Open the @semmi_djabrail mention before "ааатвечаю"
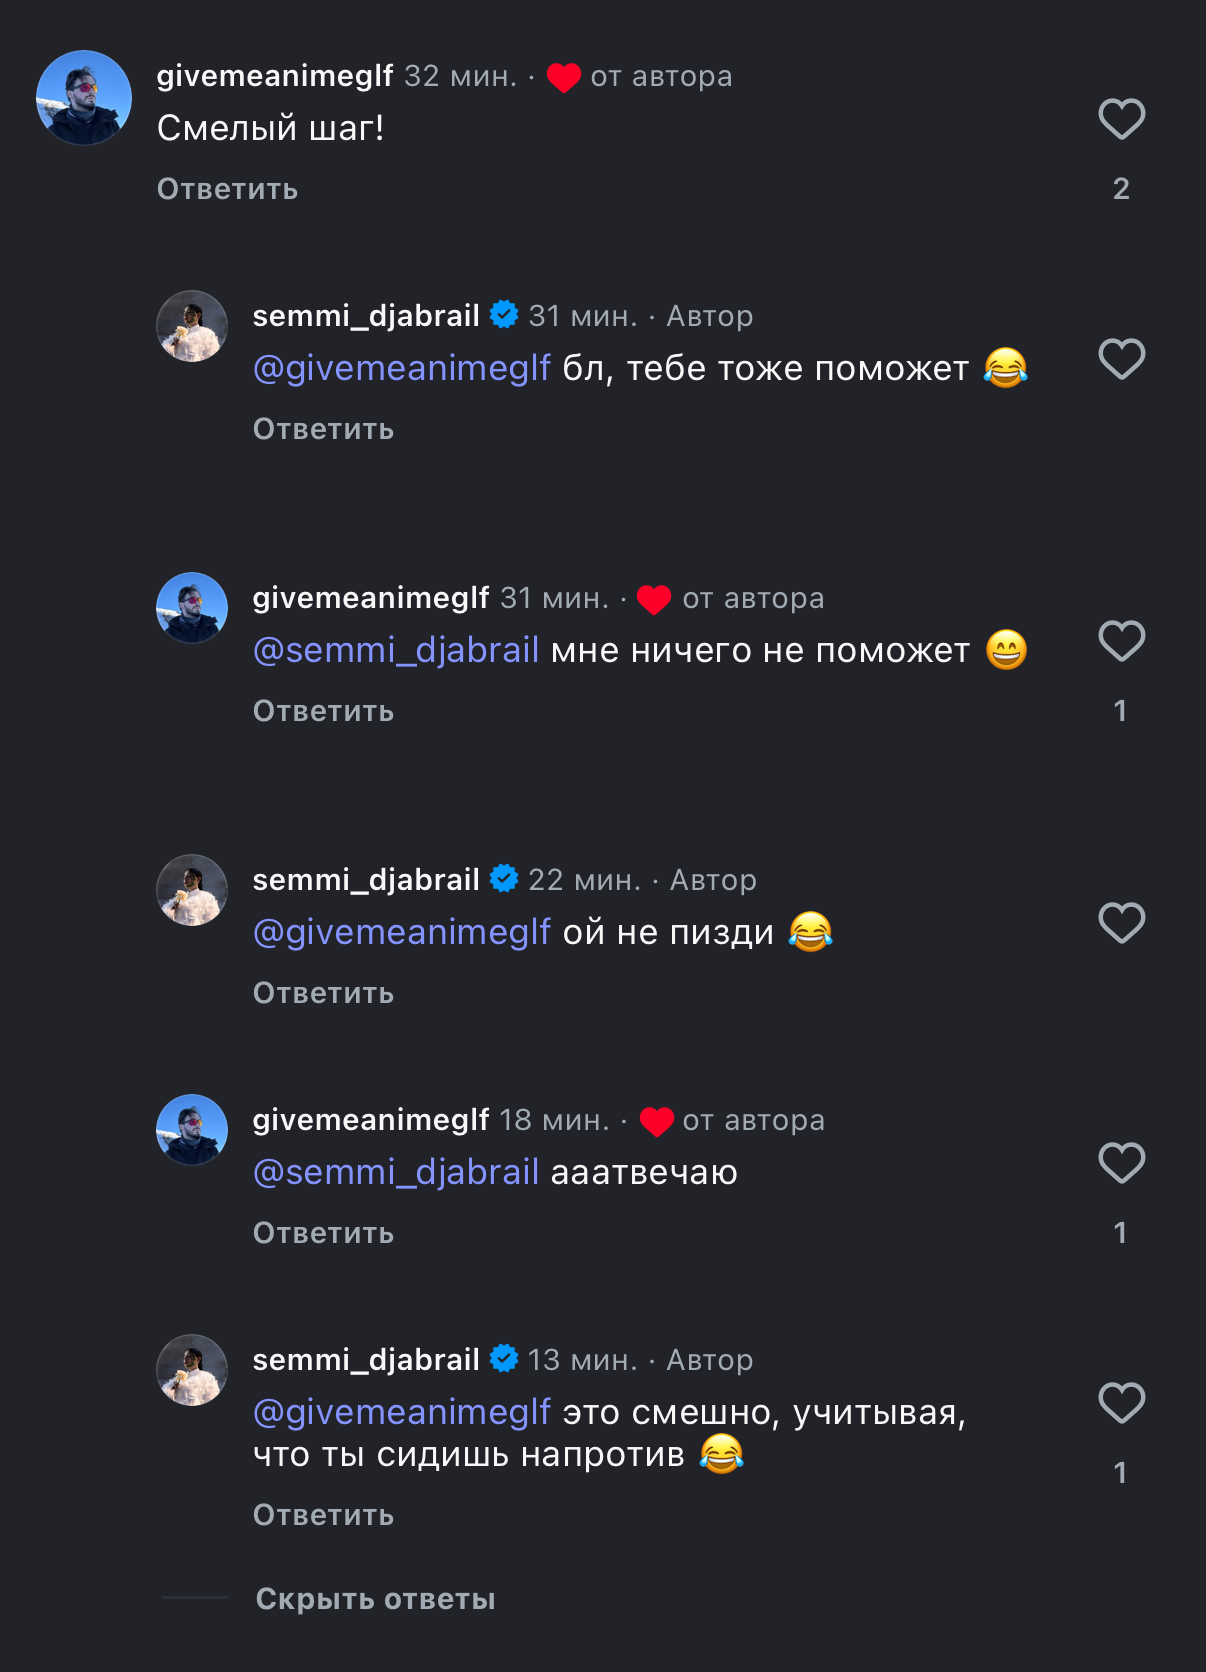This screenshot has height=1672, width=1206. tap(396, 1172)
